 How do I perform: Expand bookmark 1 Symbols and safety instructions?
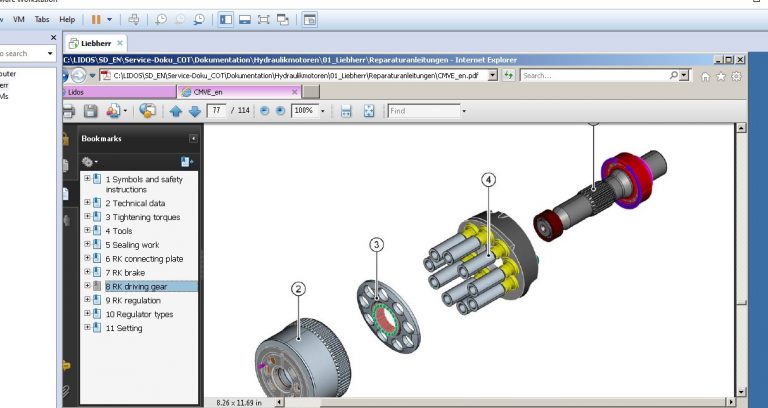[87, 178]
